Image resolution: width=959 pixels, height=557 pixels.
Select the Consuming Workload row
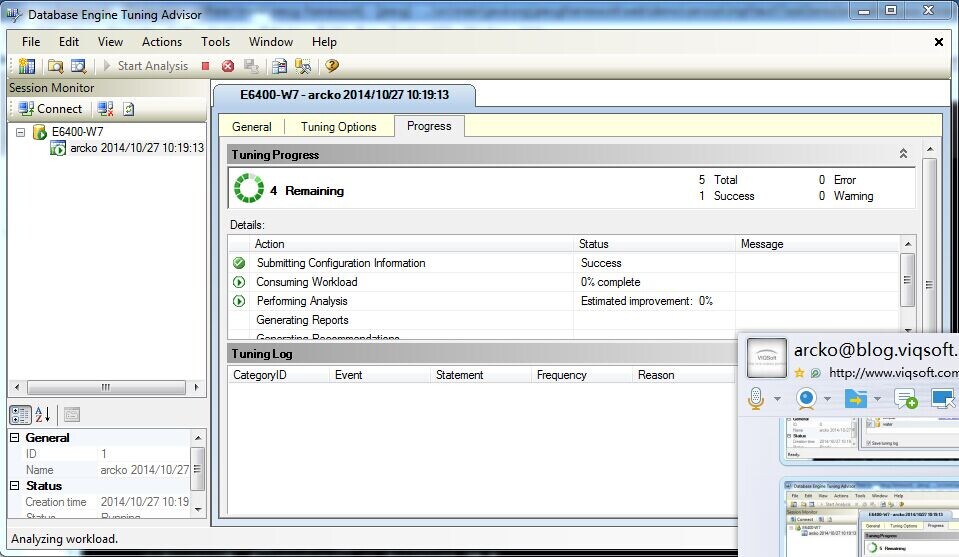pyautogui.click(x=564, y=282)
